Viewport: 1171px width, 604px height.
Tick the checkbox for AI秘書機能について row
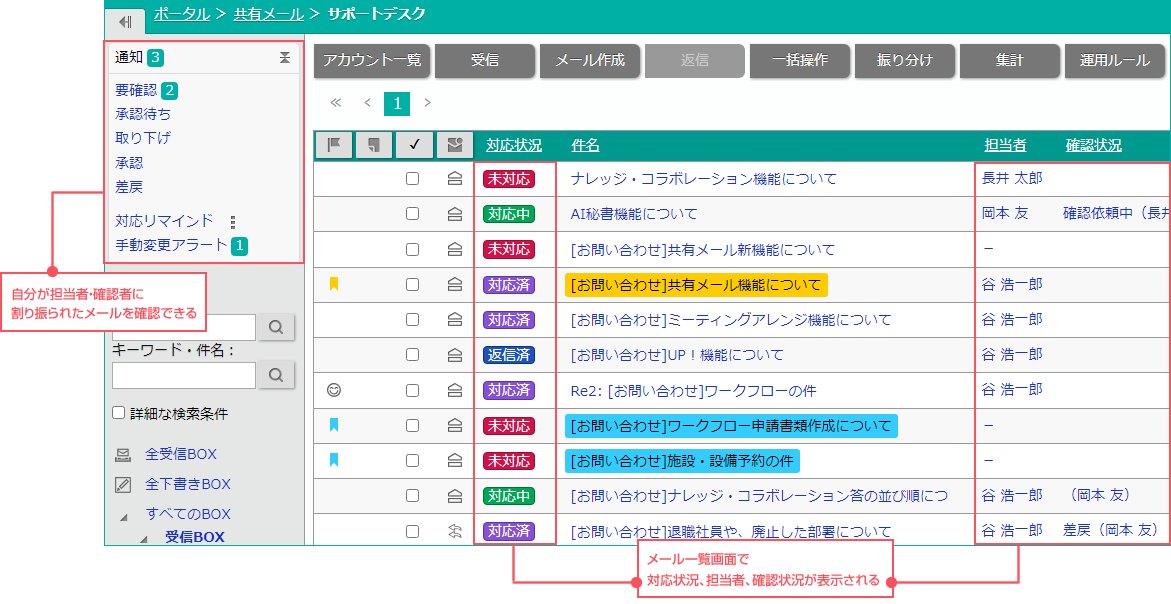[412, 214]
